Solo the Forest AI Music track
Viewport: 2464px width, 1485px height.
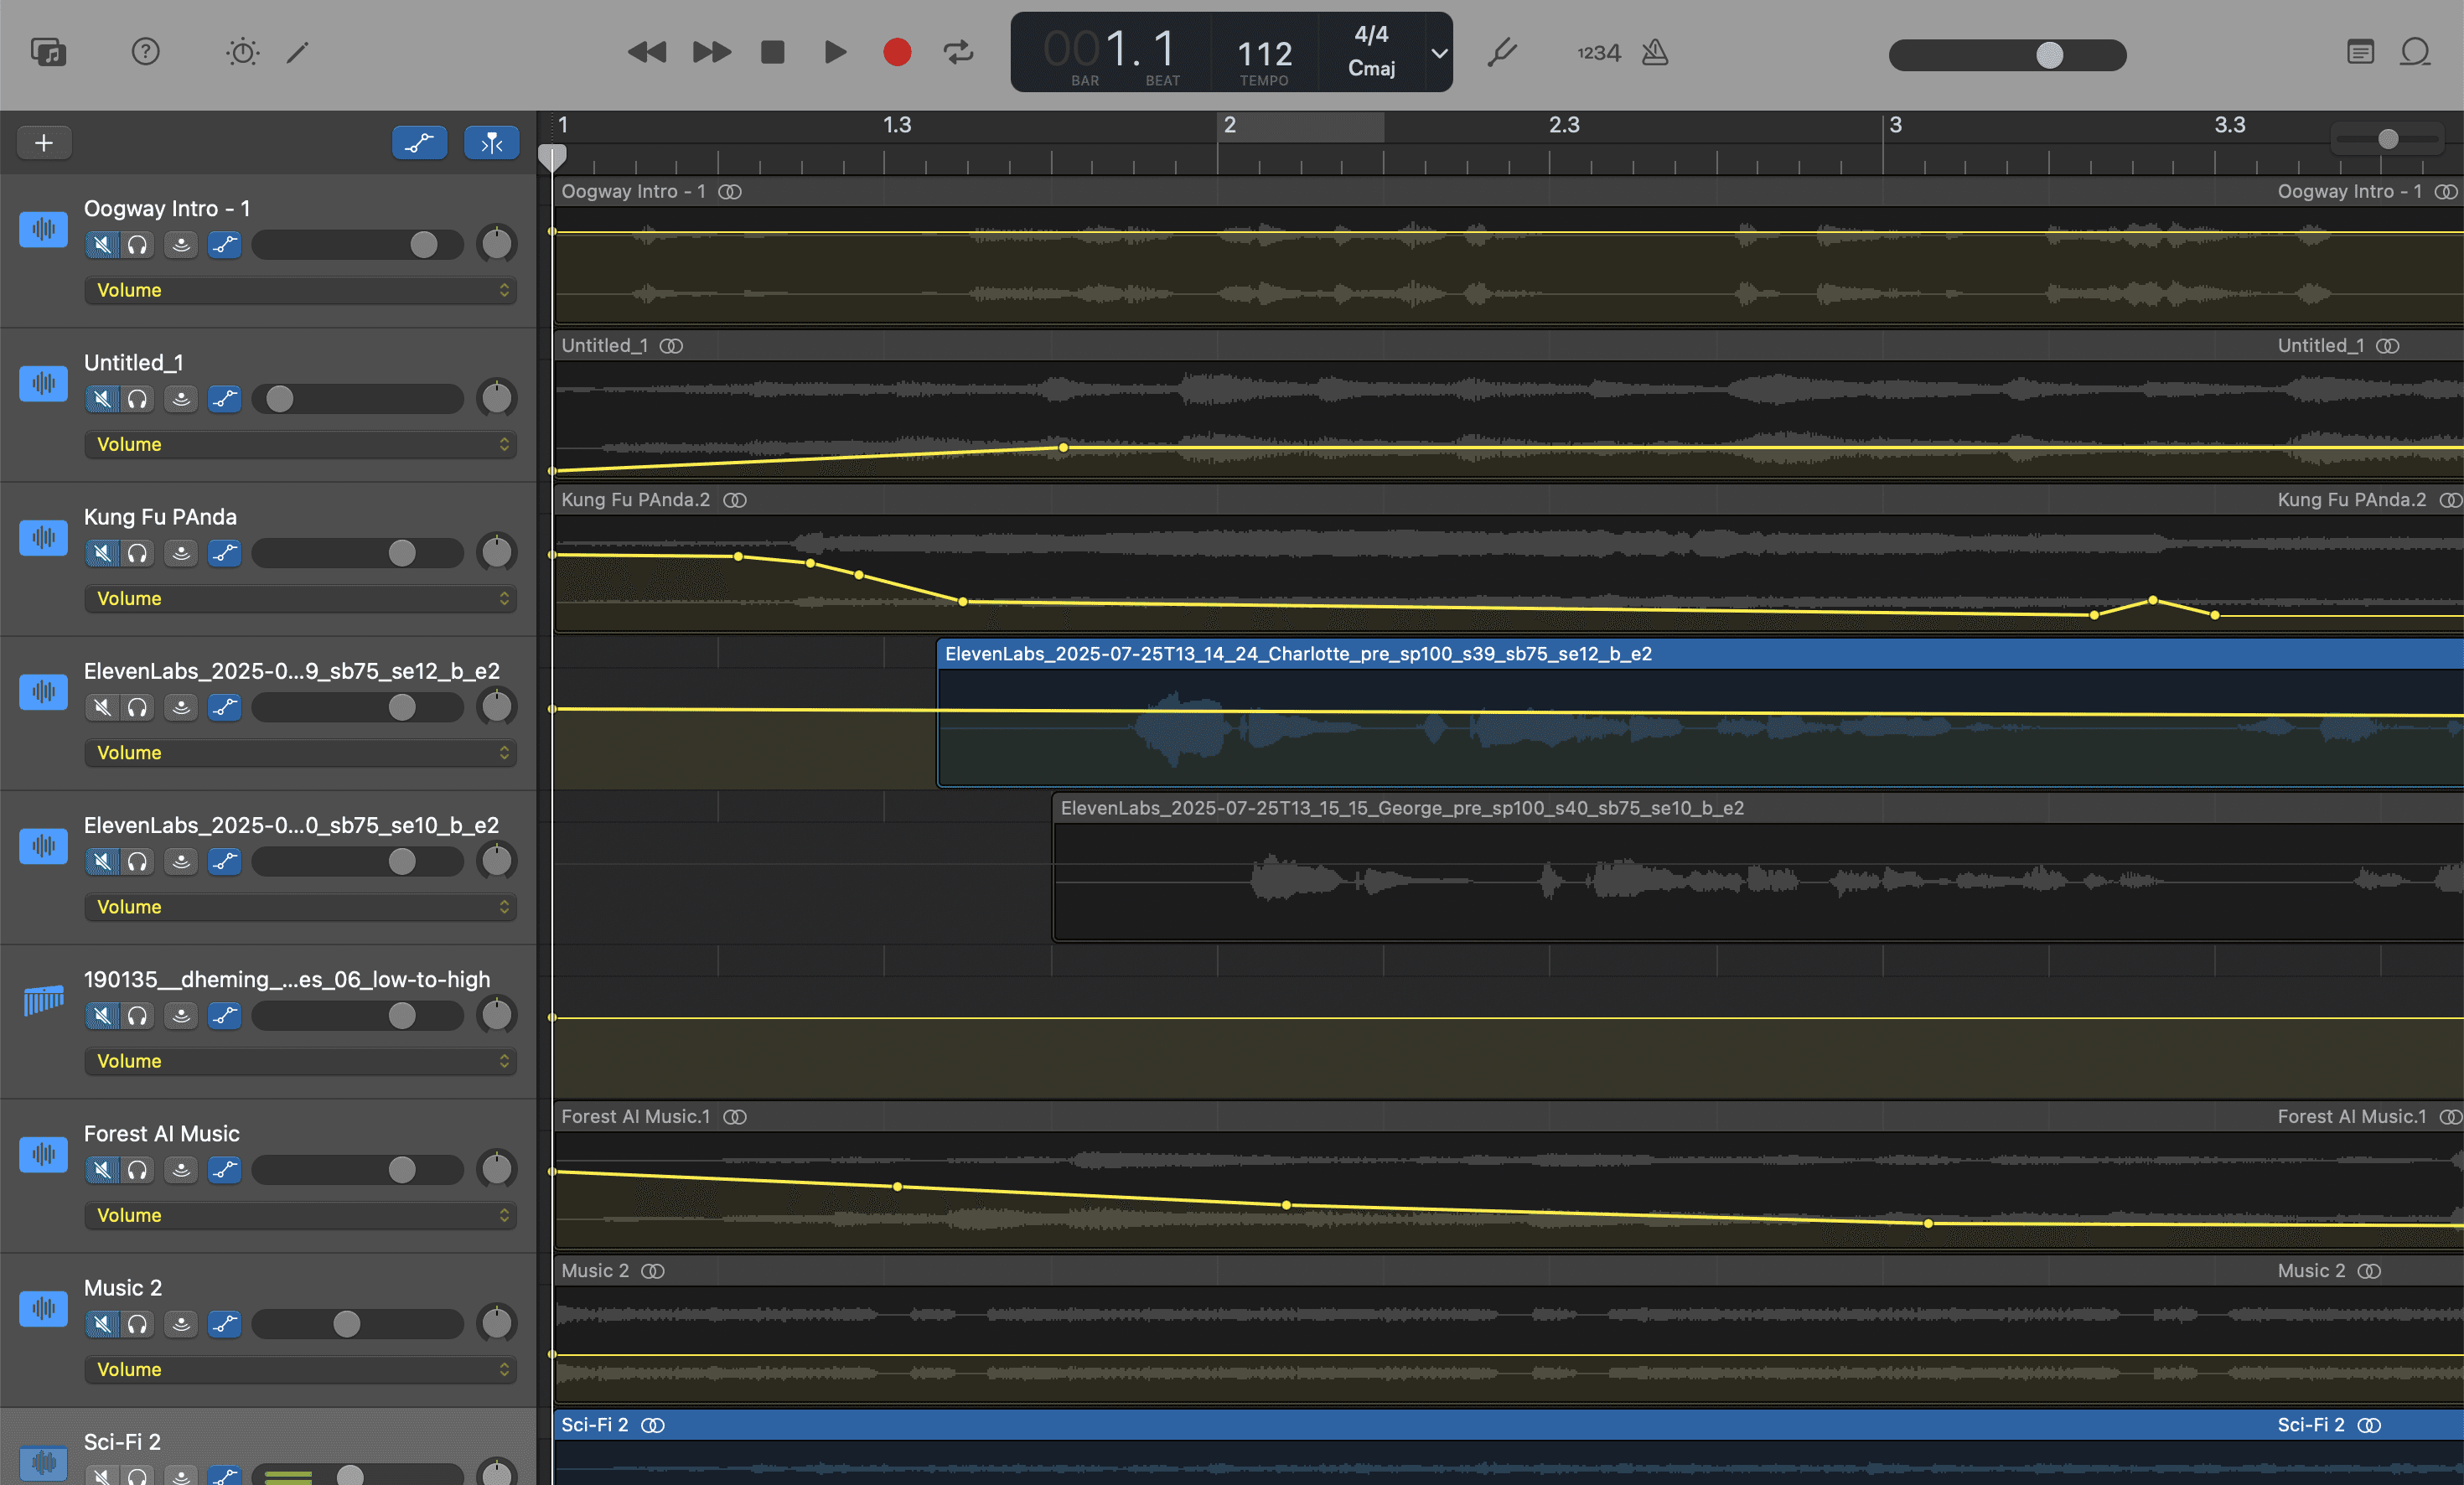pos(138,1170)
